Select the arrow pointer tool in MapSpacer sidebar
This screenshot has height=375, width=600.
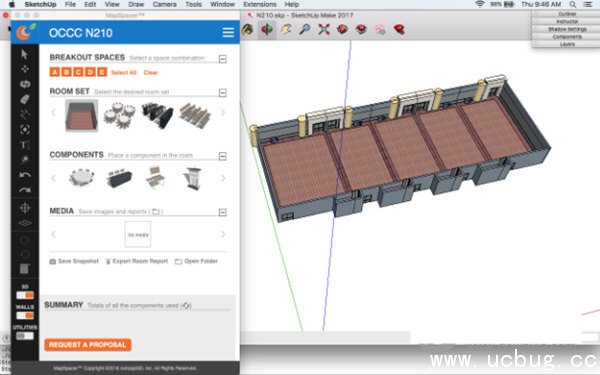pyautogui.click(x=24, y=54)
